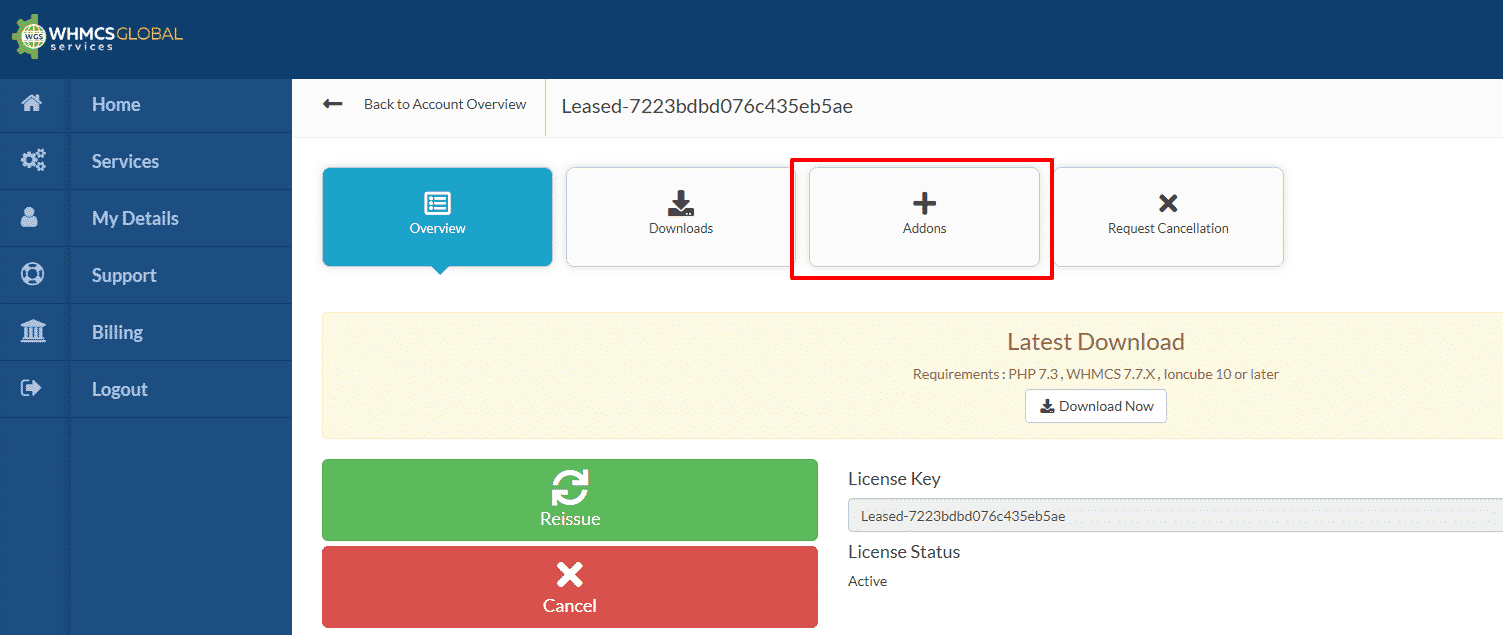Click the WHMCS Global Services logo

(x=98, y=38)
